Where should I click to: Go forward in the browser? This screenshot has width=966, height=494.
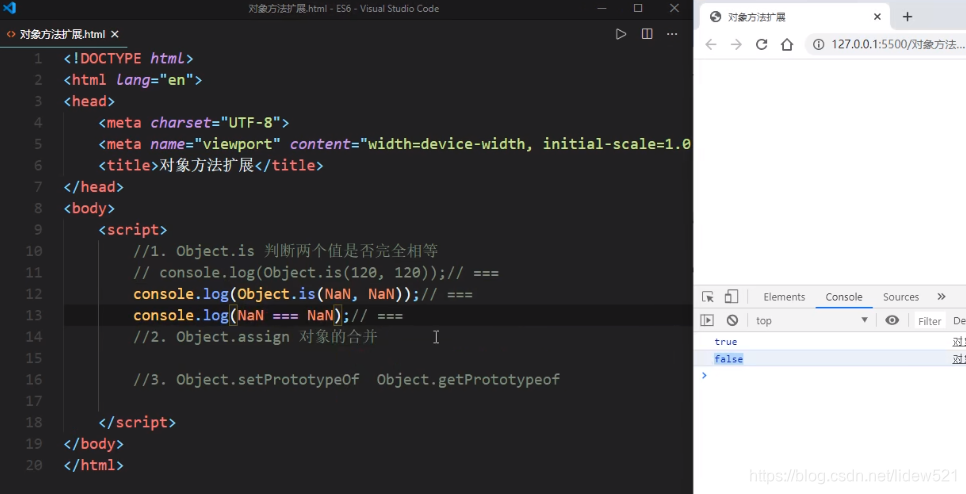click(x=736, y=44)
